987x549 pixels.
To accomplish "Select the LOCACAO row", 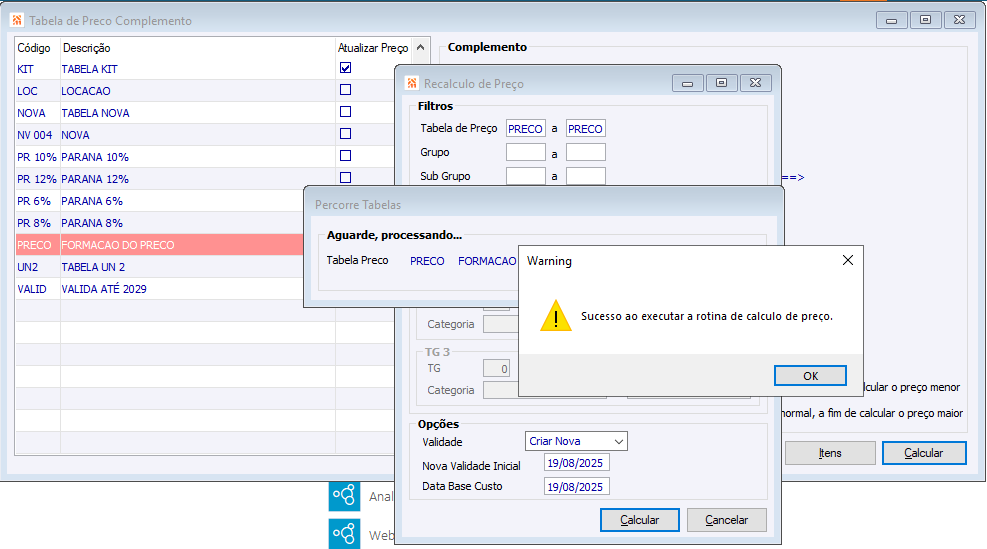I will pos(205,91).
